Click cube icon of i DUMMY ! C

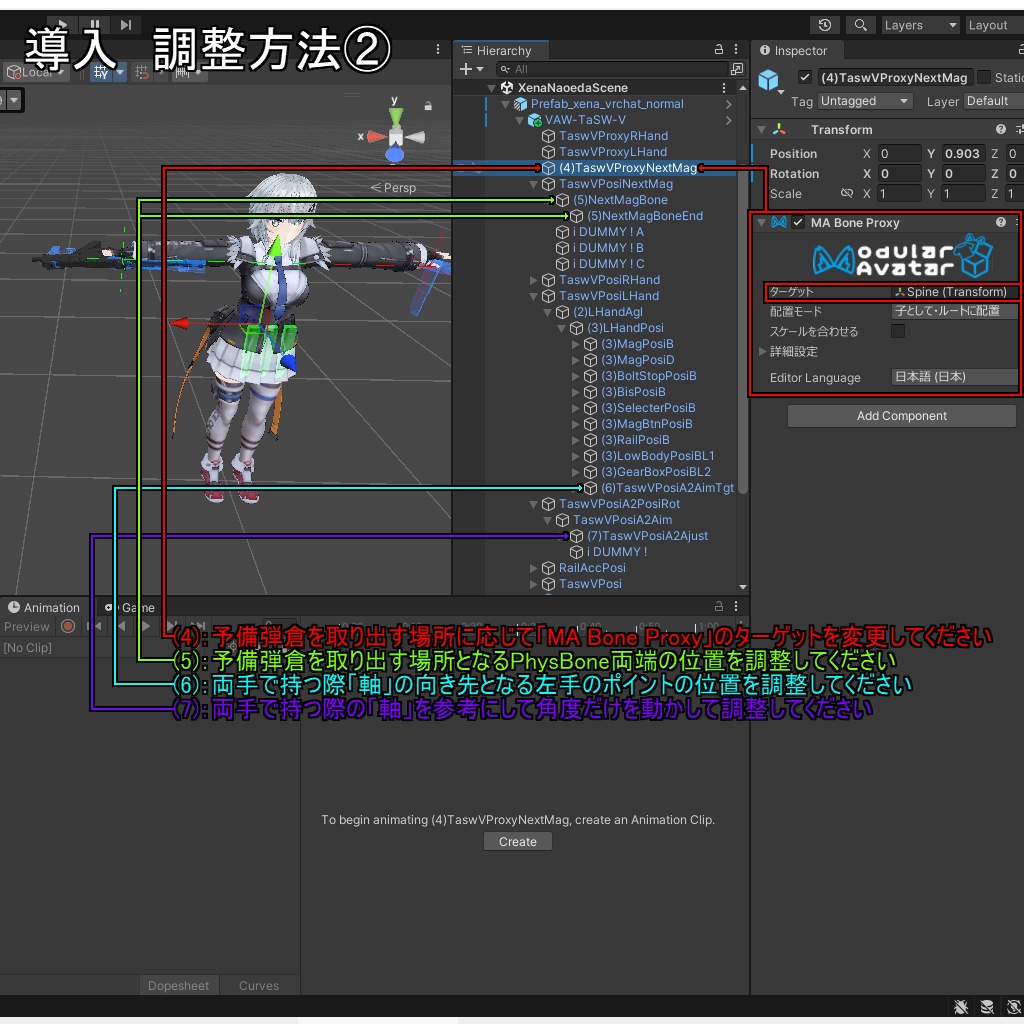(x=562, y=264)
